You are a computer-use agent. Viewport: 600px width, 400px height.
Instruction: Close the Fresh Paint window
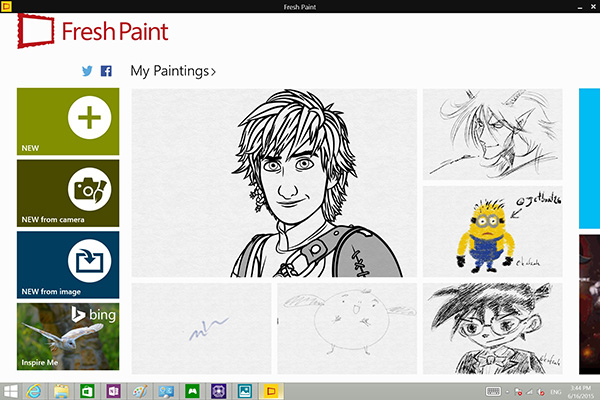(x=593, y=7)
